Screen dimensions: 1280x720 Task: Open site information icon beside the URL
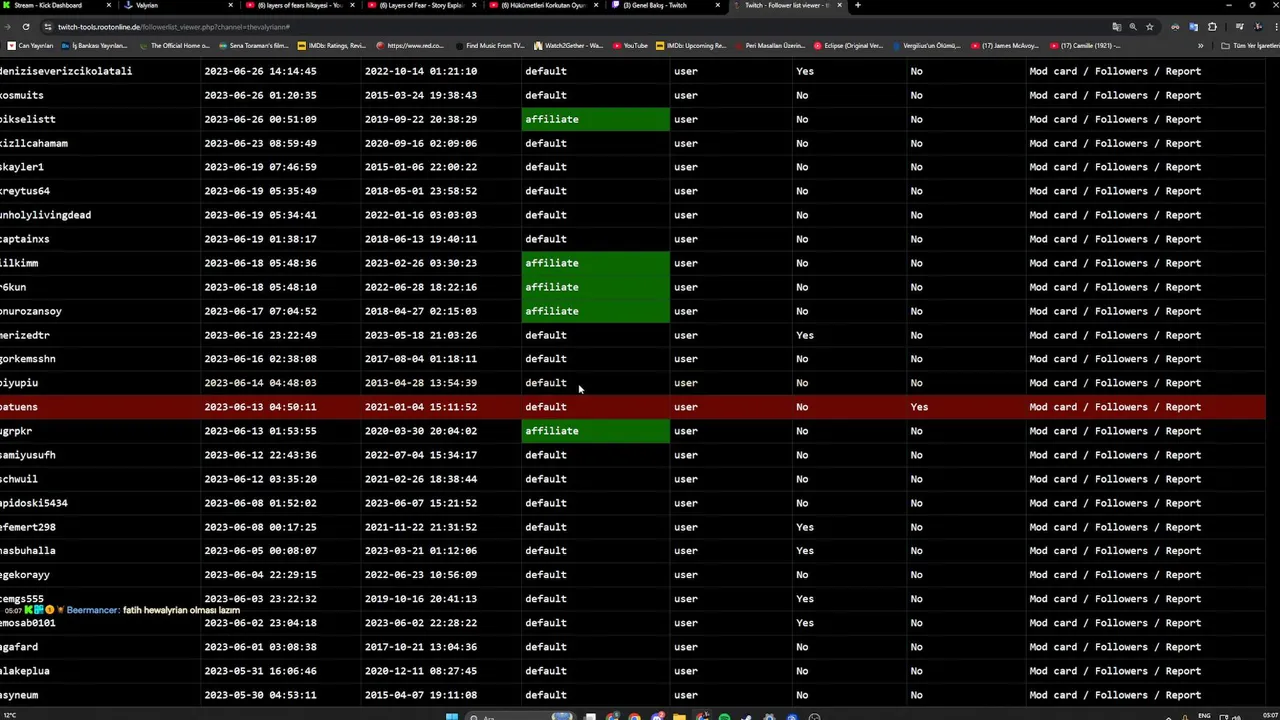(47, 27)
